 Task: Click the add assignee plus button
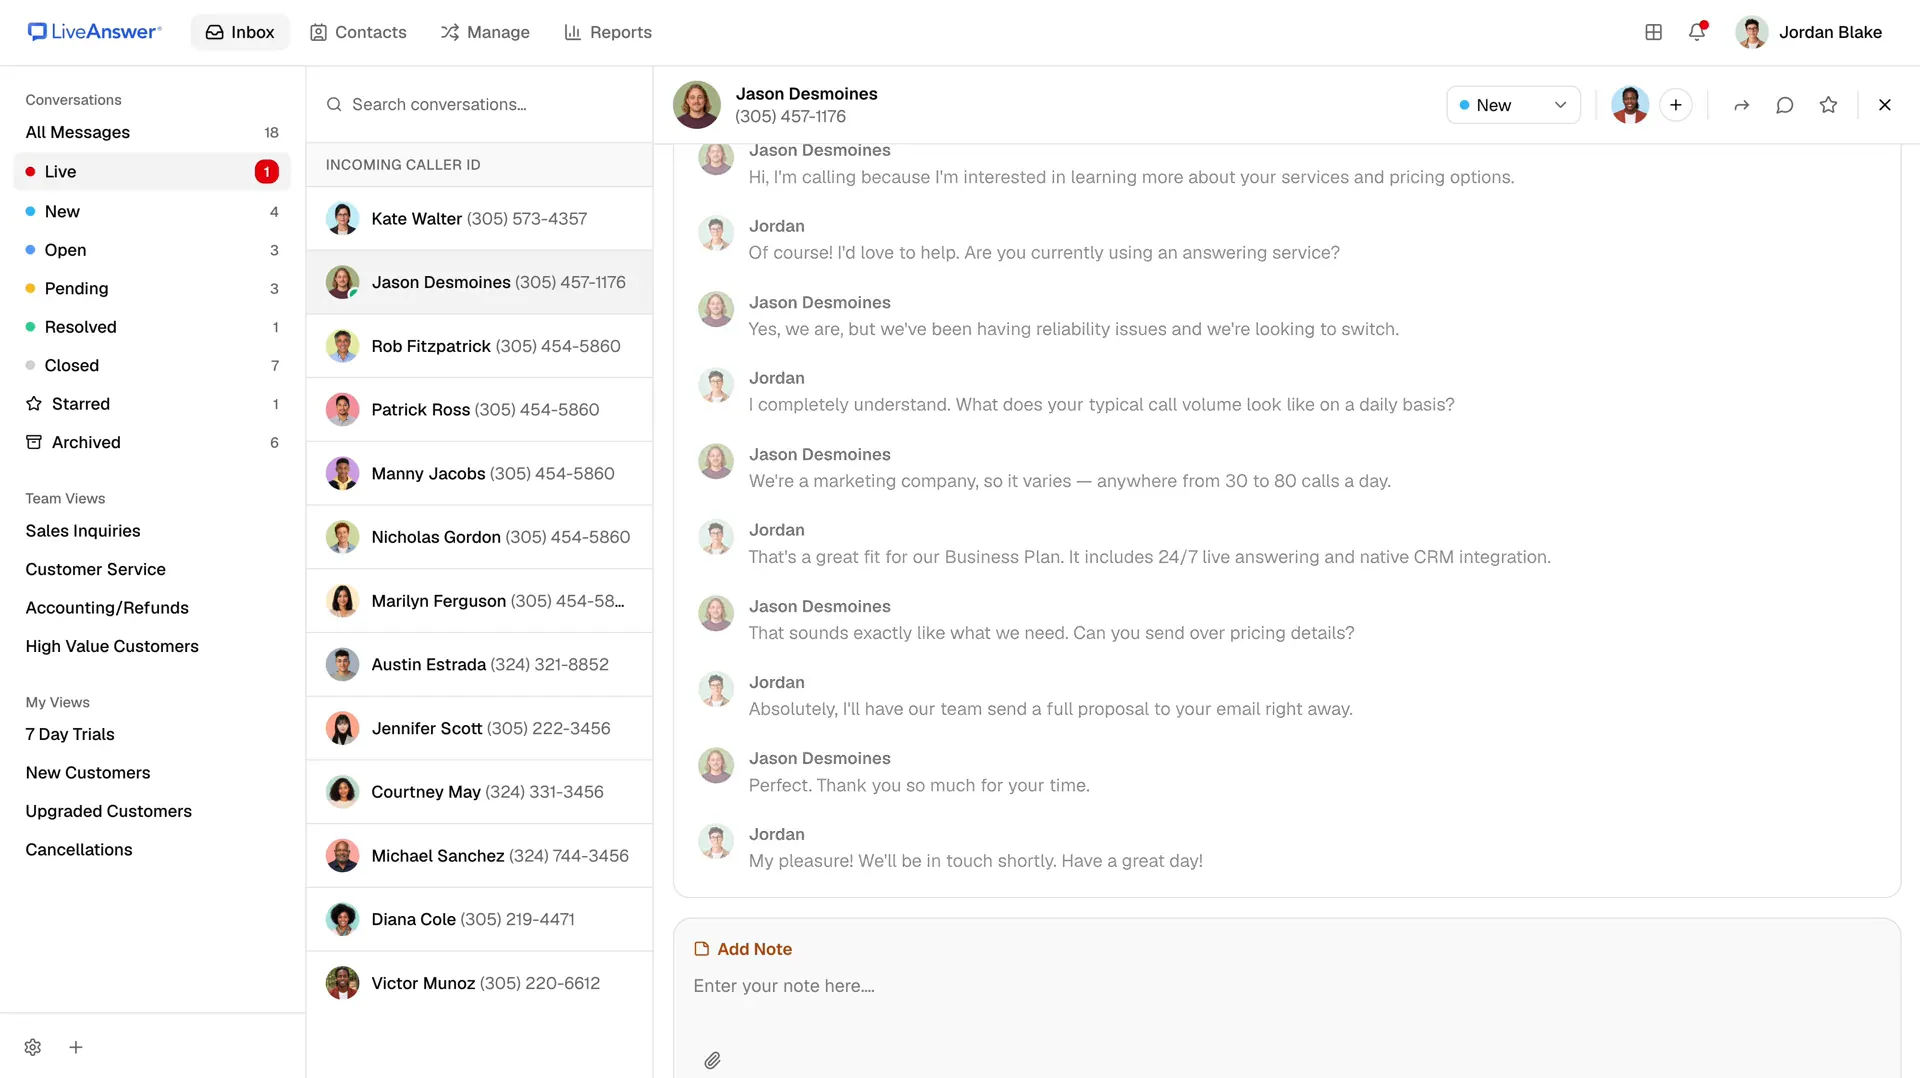point(1676,105)
